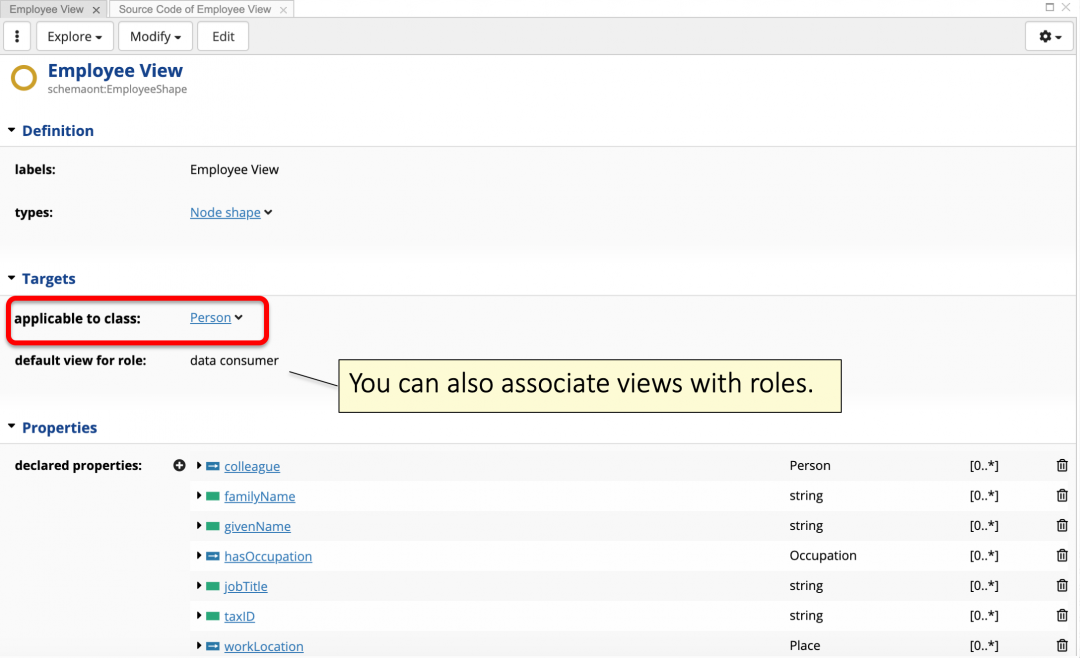Expand the givenName property details

[200, 526]
